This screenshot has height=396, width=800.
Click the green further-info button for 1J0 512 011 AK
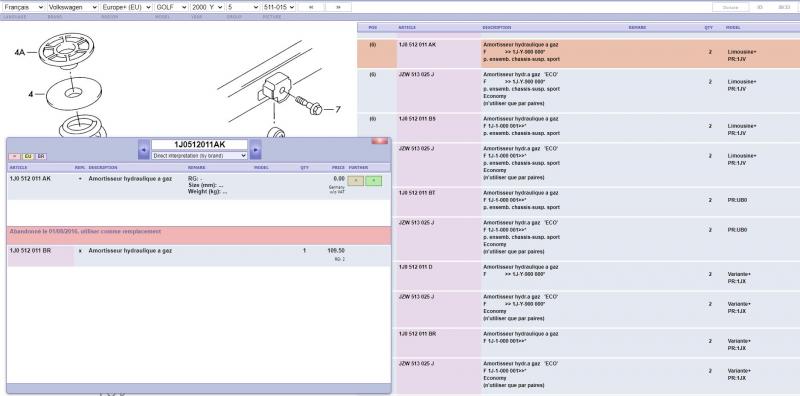373,181
